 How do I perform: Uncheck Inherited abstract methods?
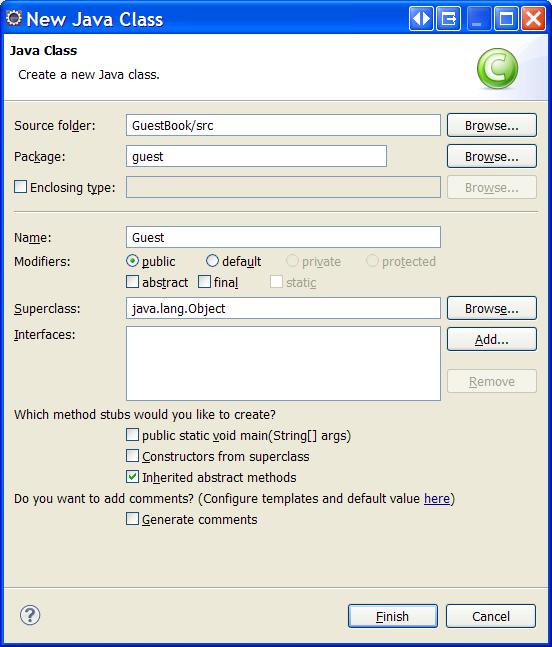point(132,477)
